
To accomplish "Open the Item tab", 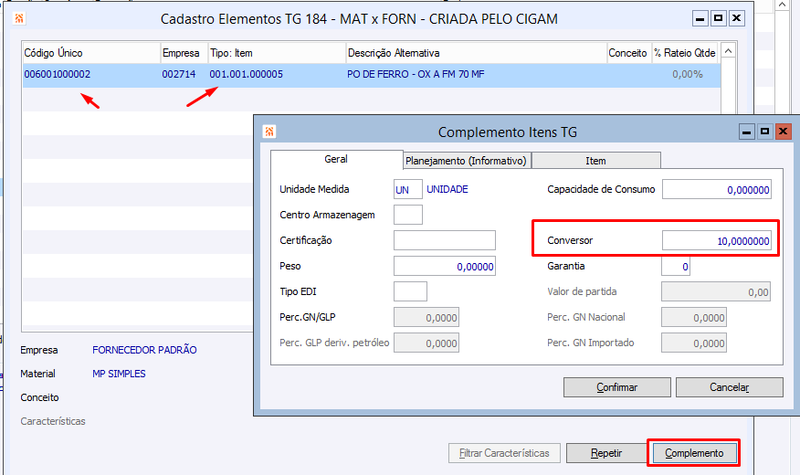I will pos(596,161).
